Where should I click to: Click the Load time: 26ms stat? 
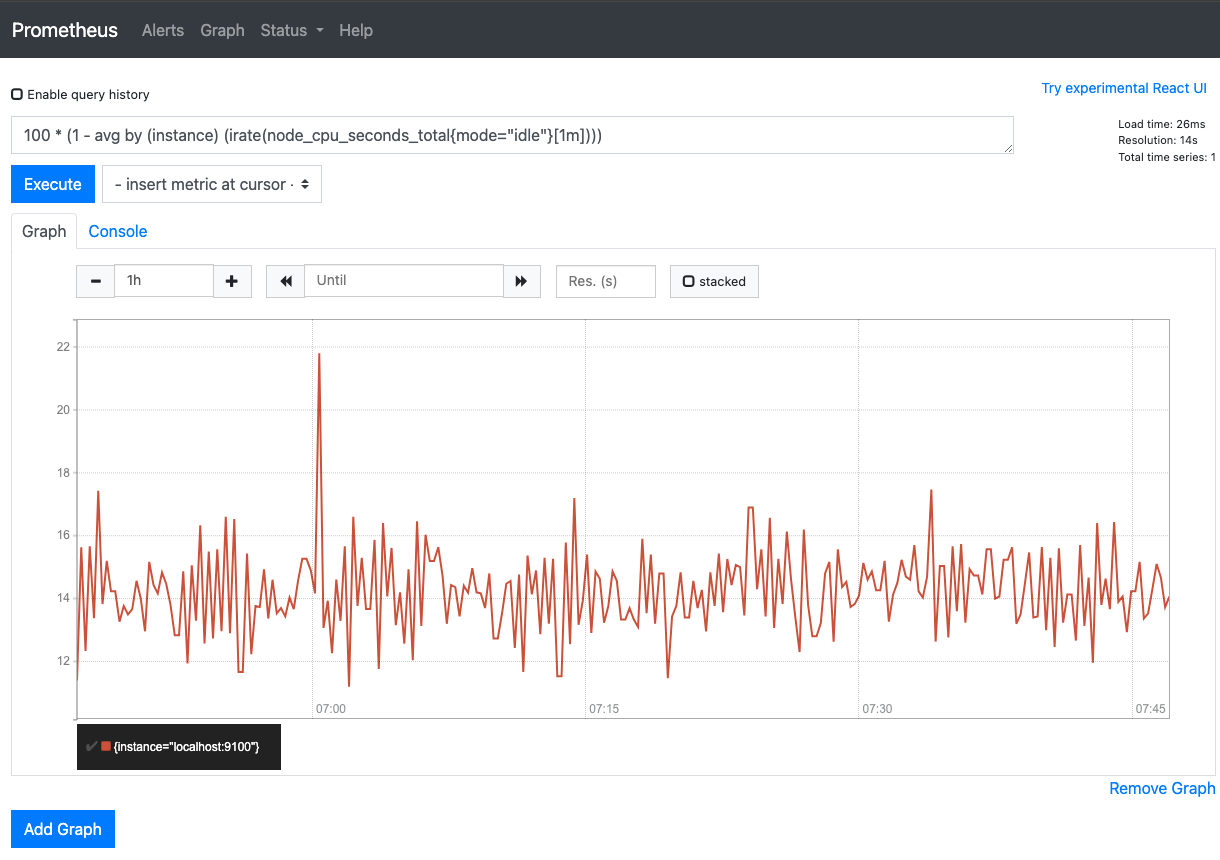coord(1162,124)
